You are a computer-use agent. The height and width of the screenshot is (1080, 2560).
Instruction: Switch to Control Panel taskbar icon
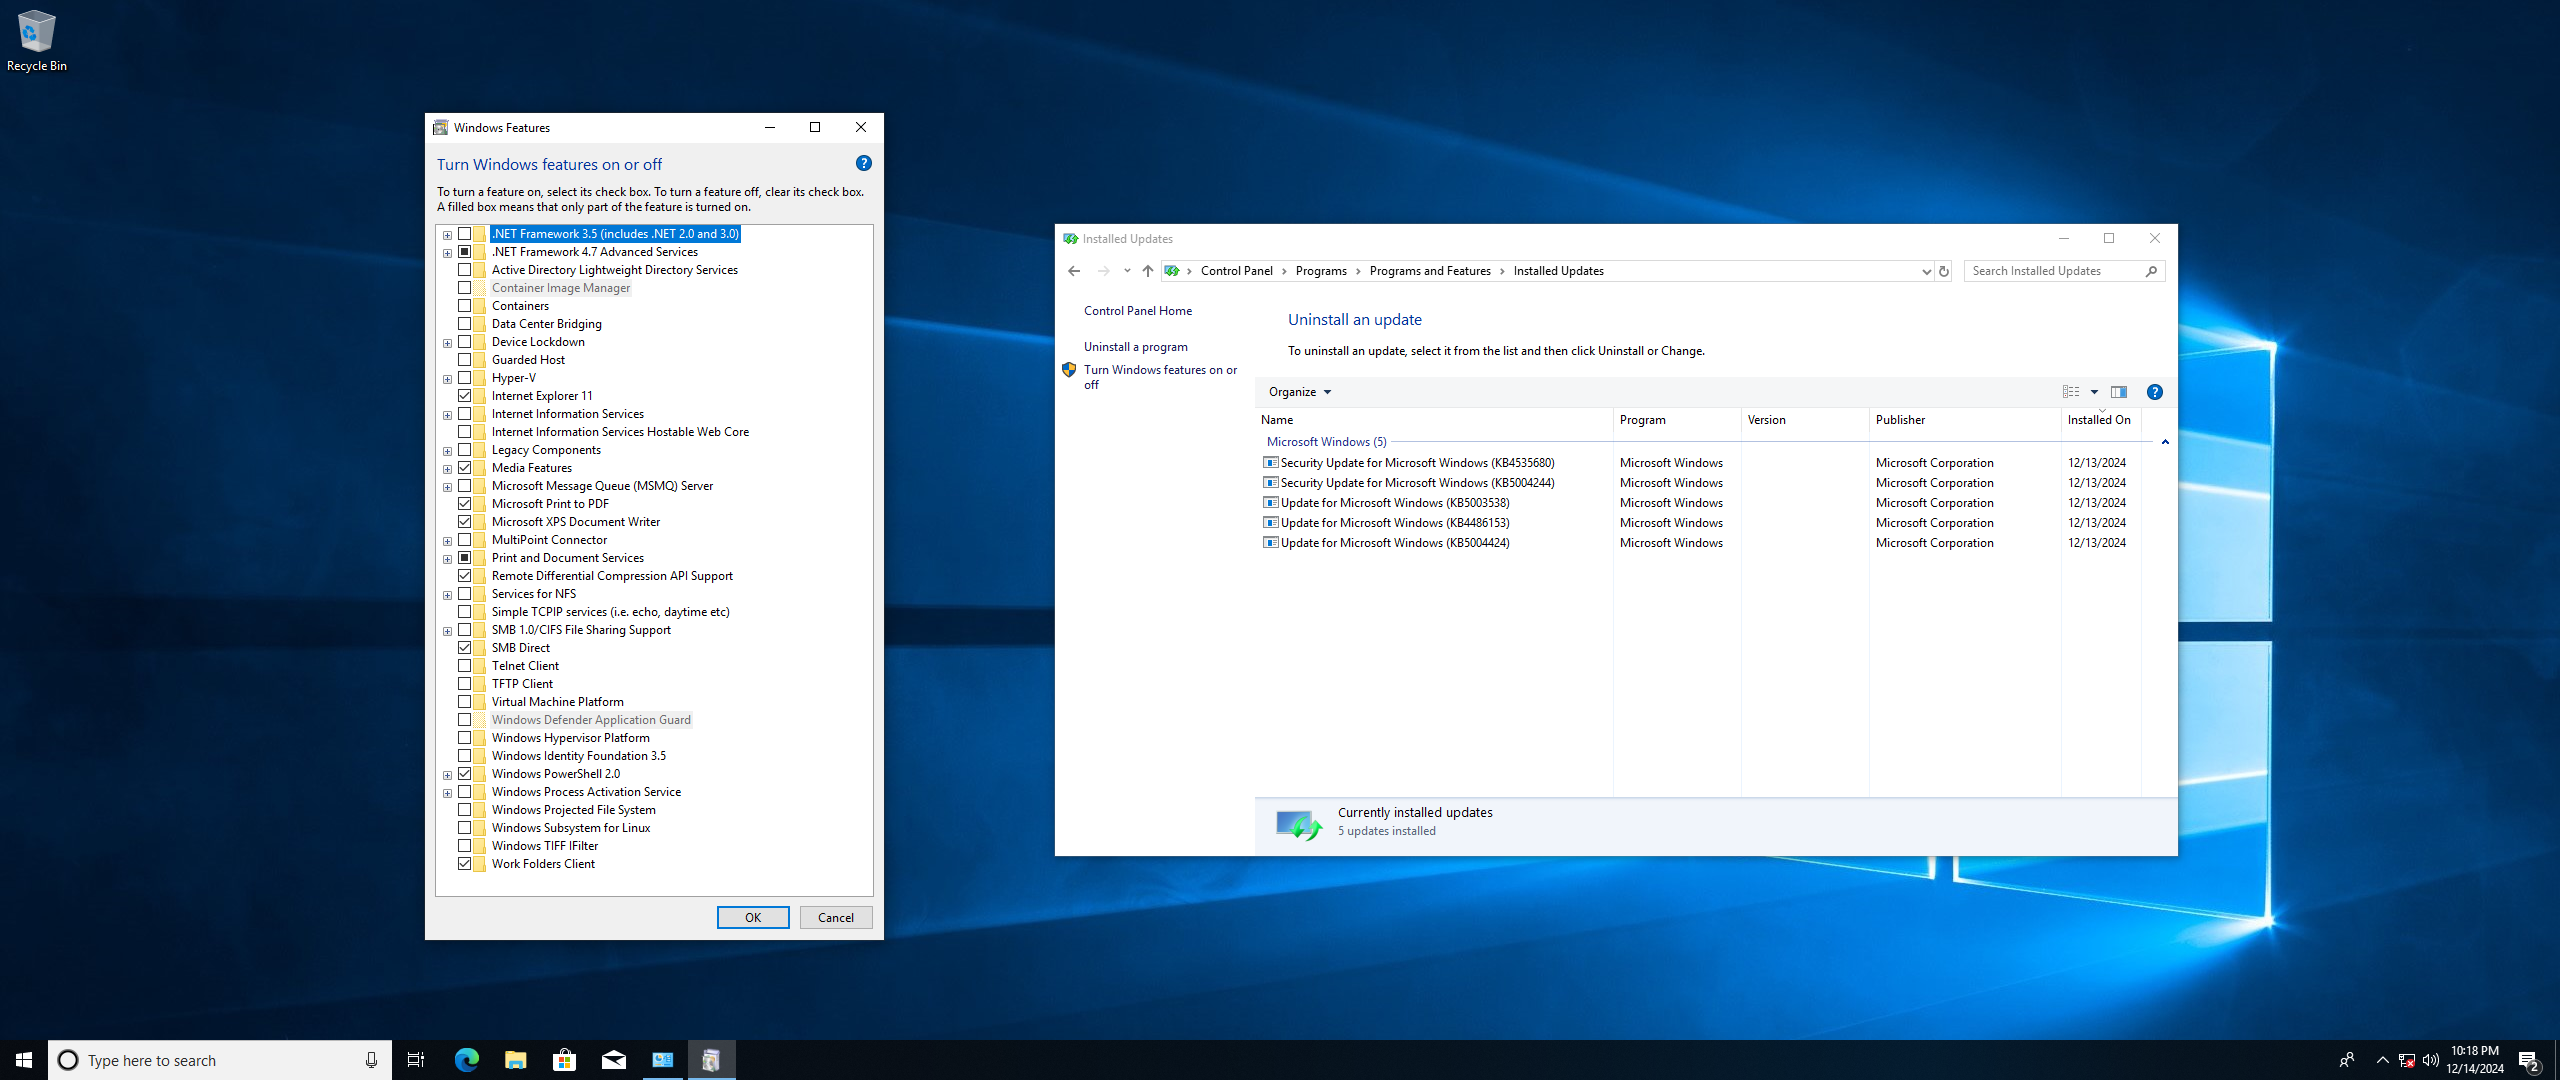click(x=663, y=1060)
